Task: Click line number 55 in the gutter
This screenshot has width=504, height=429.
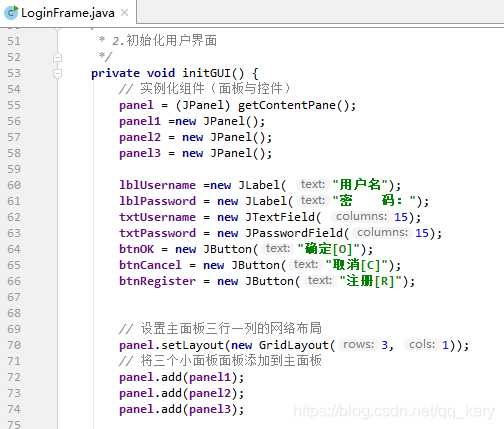Action: (14, 105)
